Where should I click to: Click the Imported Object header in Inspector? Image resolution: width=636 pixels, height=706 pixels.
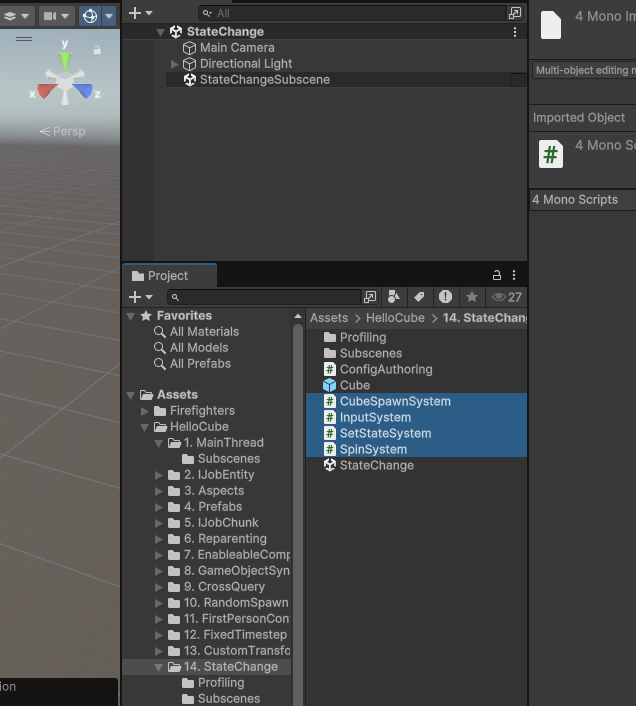pyautogui.click(x=579, y=118)
